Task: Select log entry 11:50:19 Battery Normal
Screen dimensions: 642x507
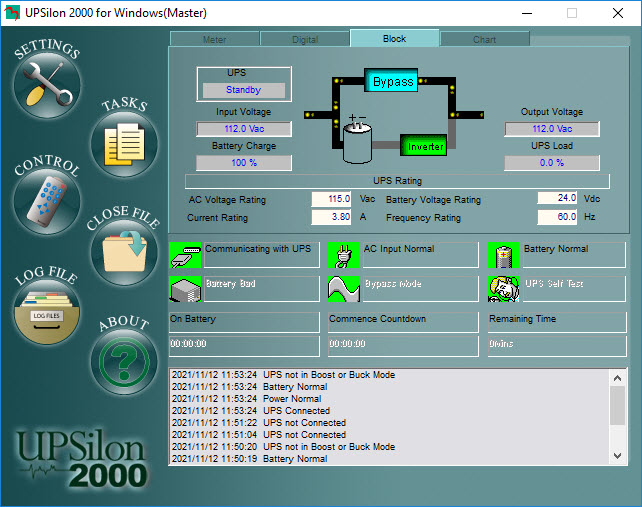Action: [249, 459]
